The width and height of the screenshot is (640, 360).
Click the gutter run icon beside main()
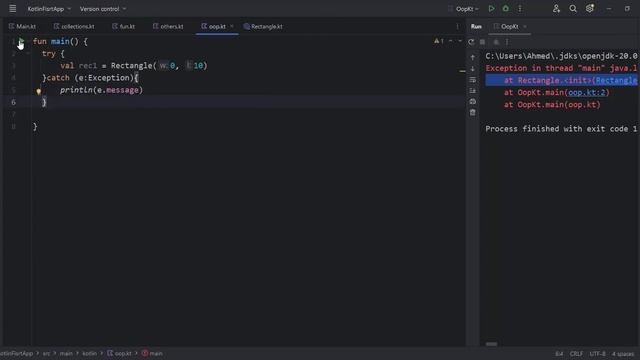(21, 41)
